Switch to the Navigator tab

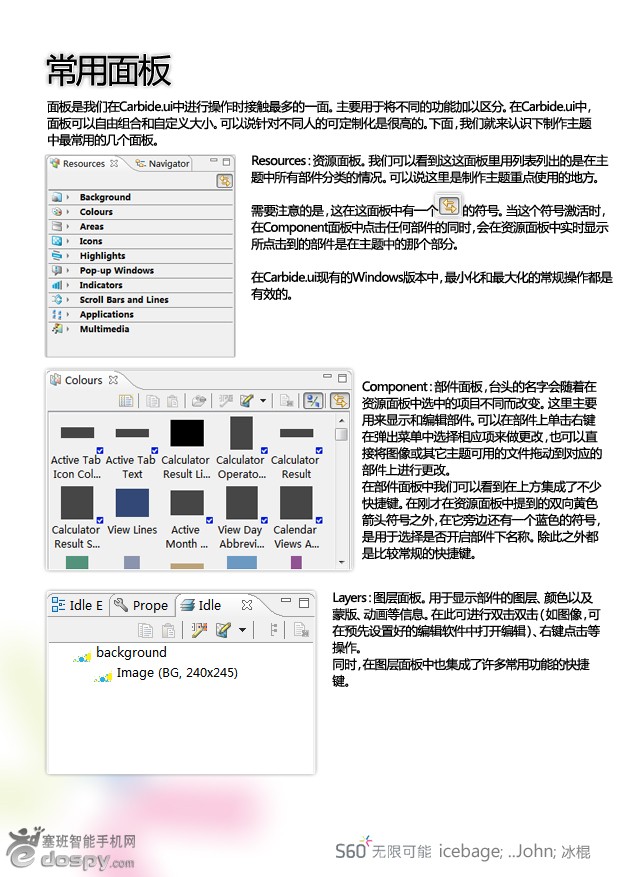tap(162, 163)
